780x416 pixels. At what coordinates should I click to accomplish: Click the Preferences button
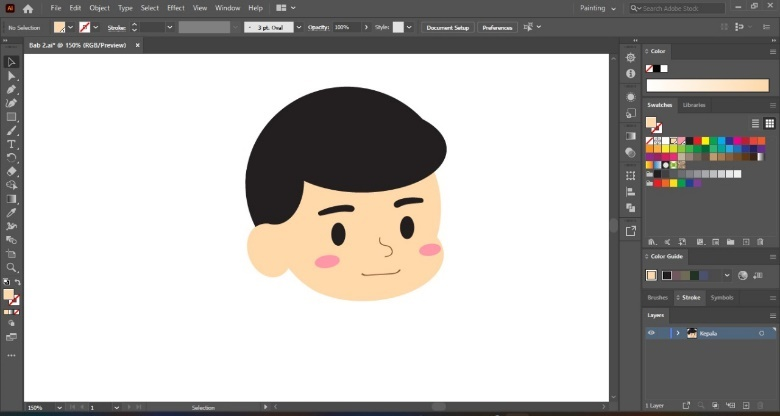[x=497, y=27]
